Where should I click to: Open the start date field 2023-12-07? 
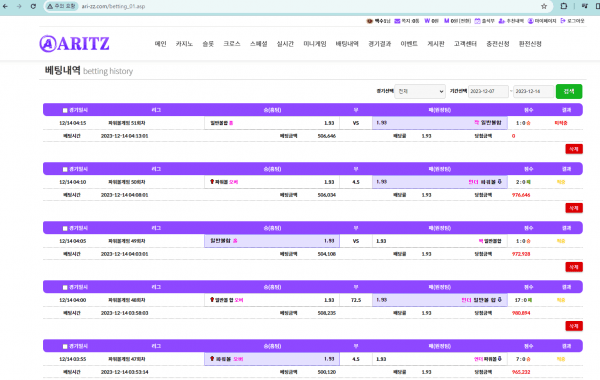point(488,91)
